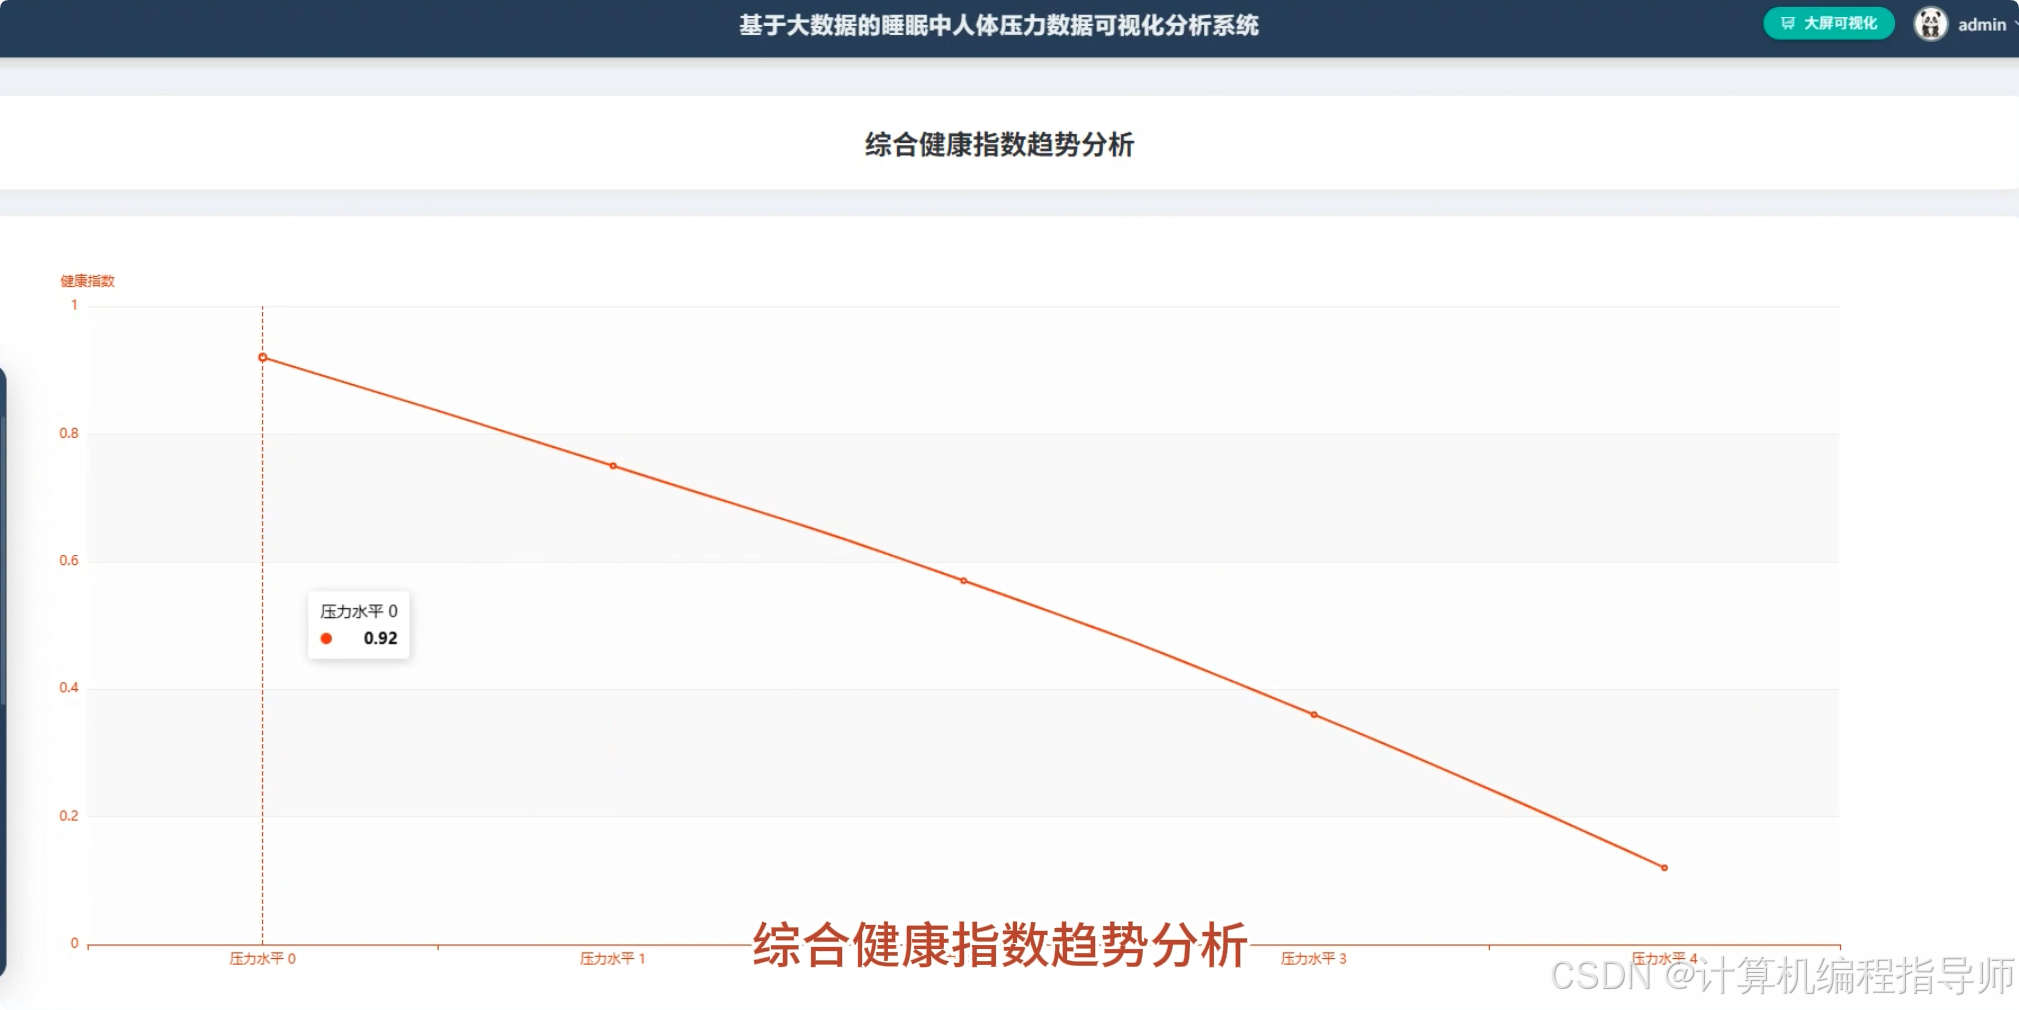Click the page heading 综合健康指数趋势分析
This screenshot has height=1010, width=2019.
point(999,144)
